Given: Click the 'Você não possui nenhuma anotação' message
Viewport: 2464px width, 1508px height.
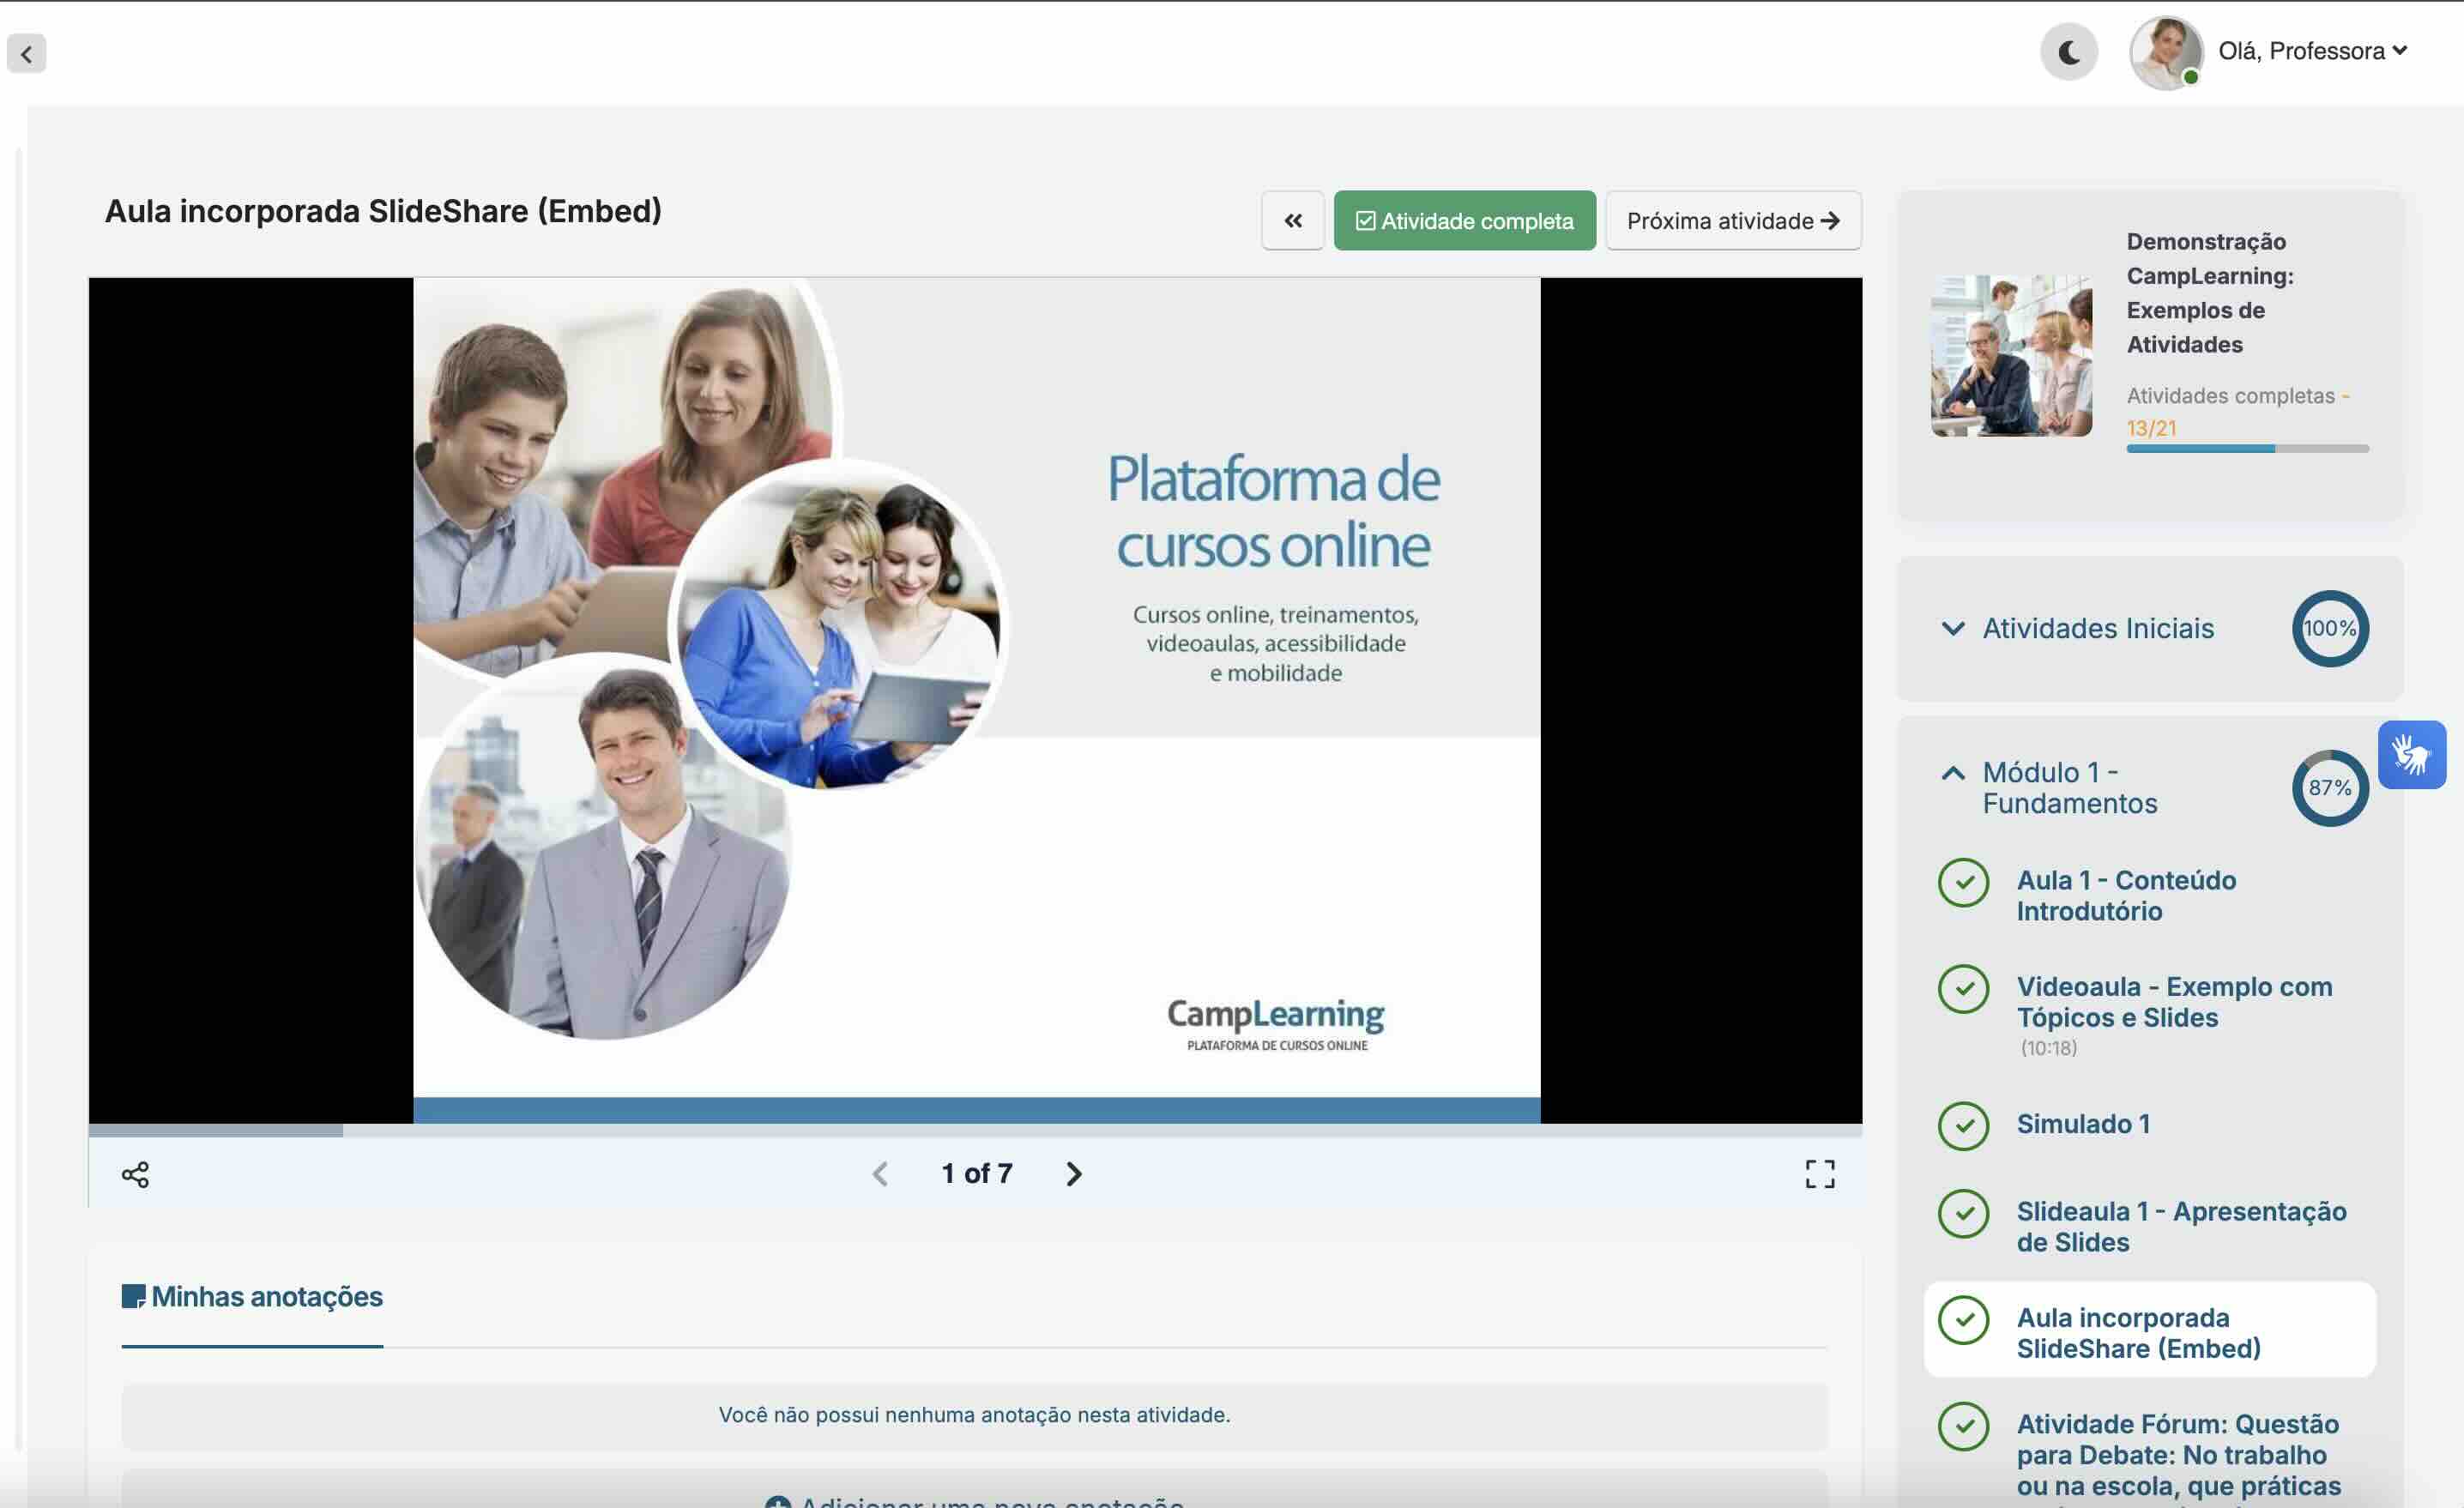Looking at the screenshot, I should [x=974, y=1415].
